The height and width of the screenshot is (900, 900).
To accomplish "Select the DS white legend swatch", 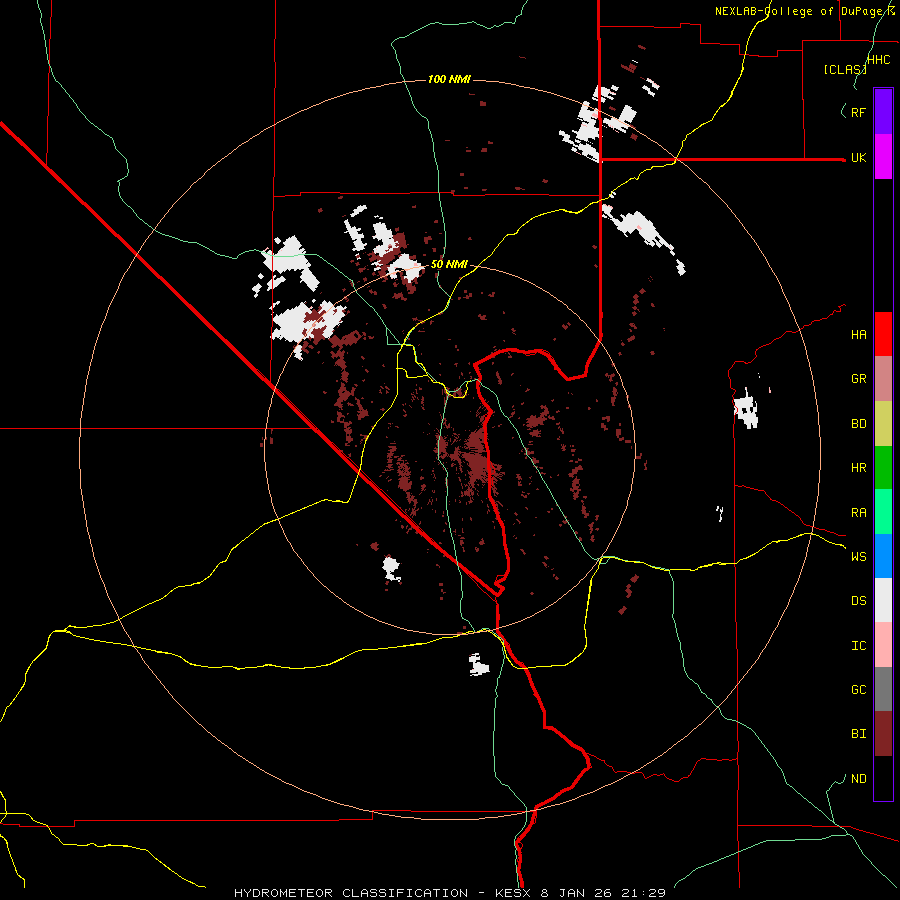I will click(883, 600).
